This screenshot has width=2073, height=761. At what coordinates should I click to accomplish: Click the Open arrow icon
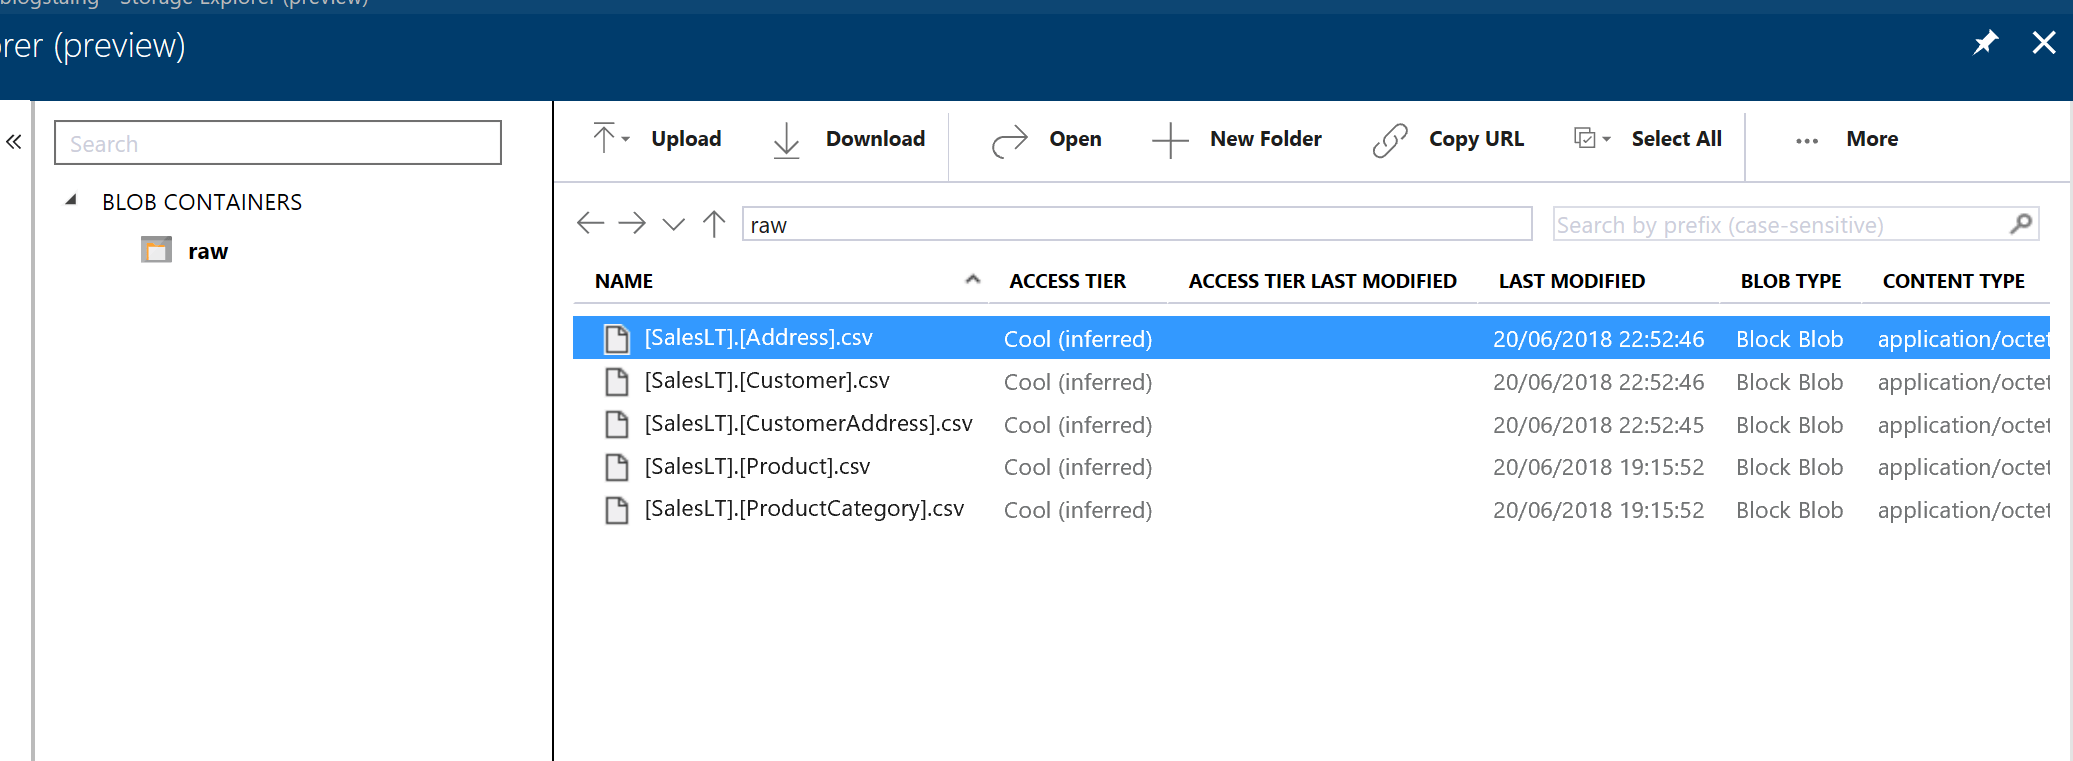coord(1009,140)
